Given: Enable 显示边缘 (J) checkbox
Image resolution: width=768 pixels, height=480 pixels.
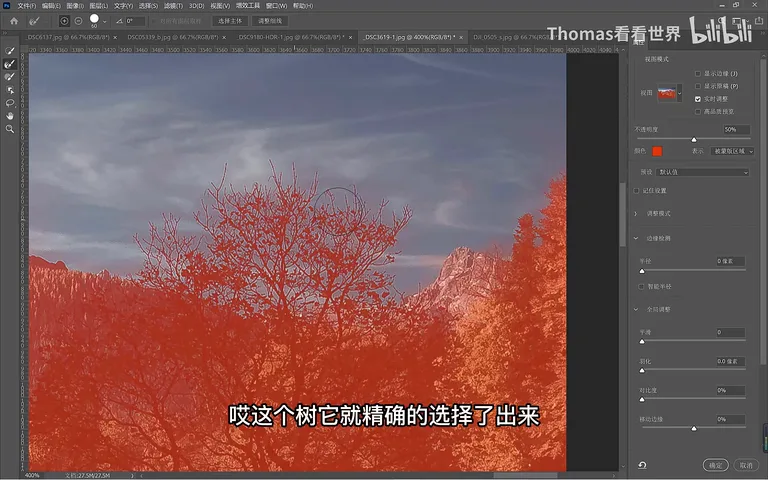Looking at the screenshot, I should click(697, 73).
